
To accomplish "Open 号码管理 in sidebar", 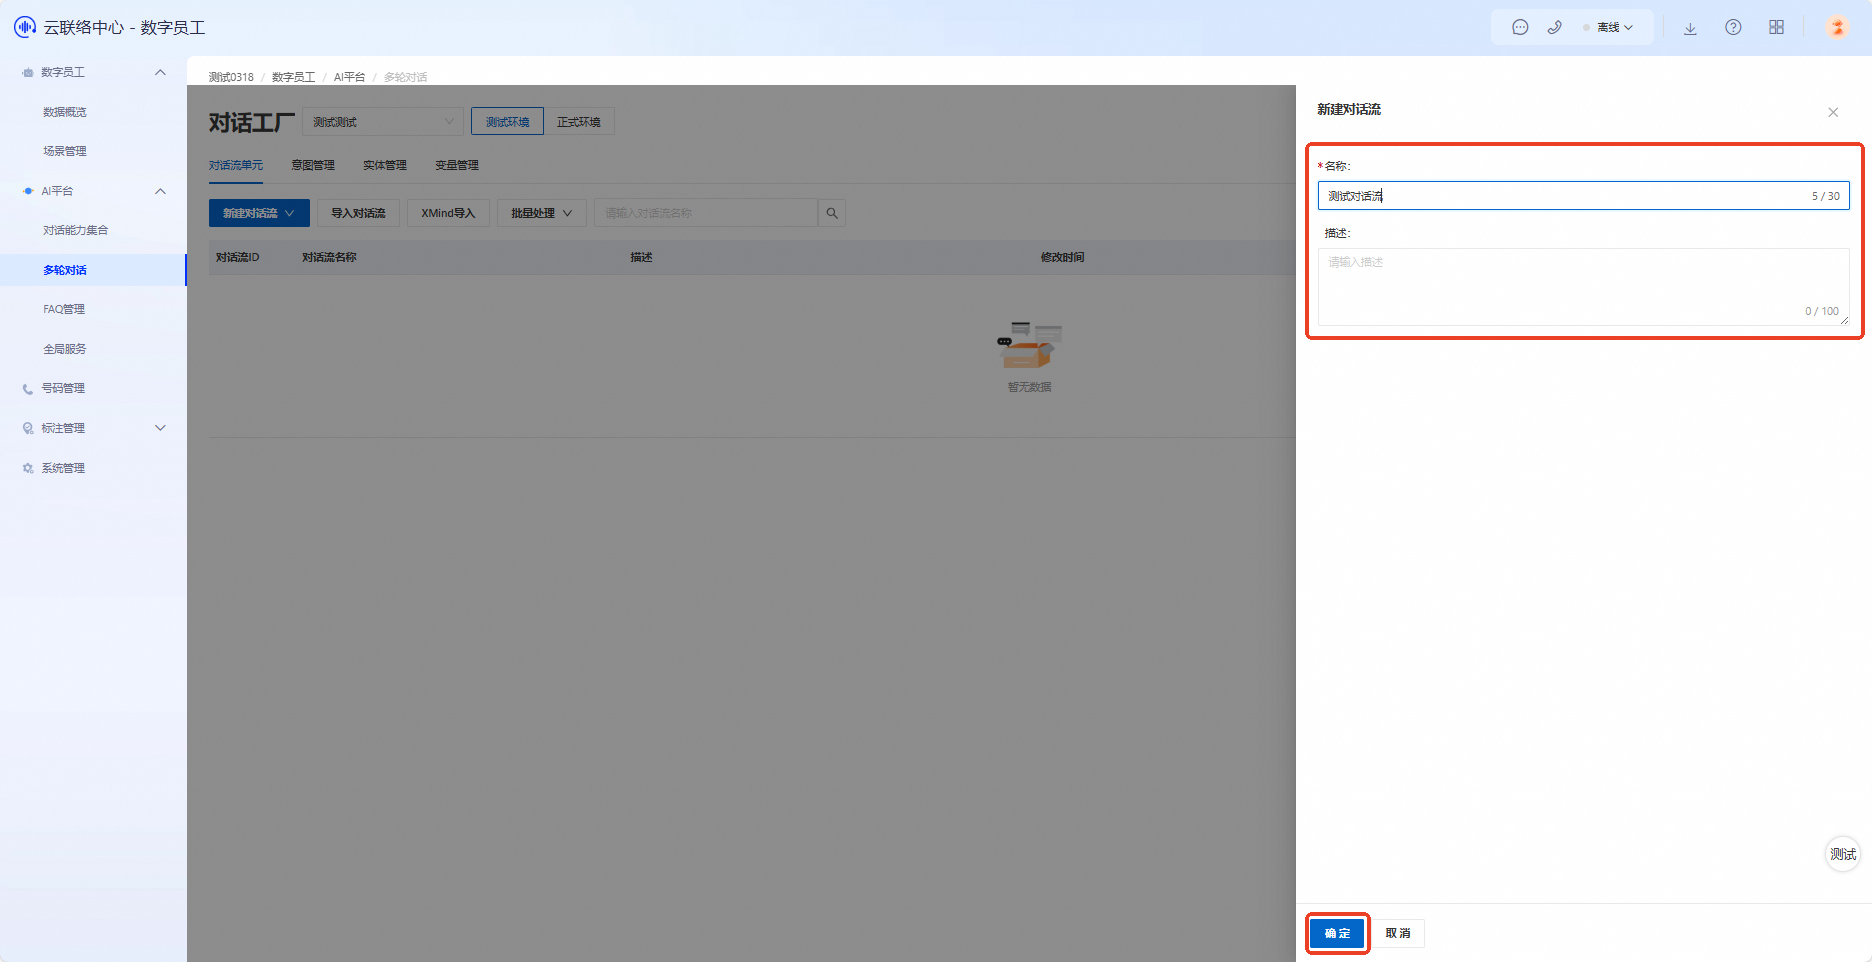I will (x=63, y=388).
